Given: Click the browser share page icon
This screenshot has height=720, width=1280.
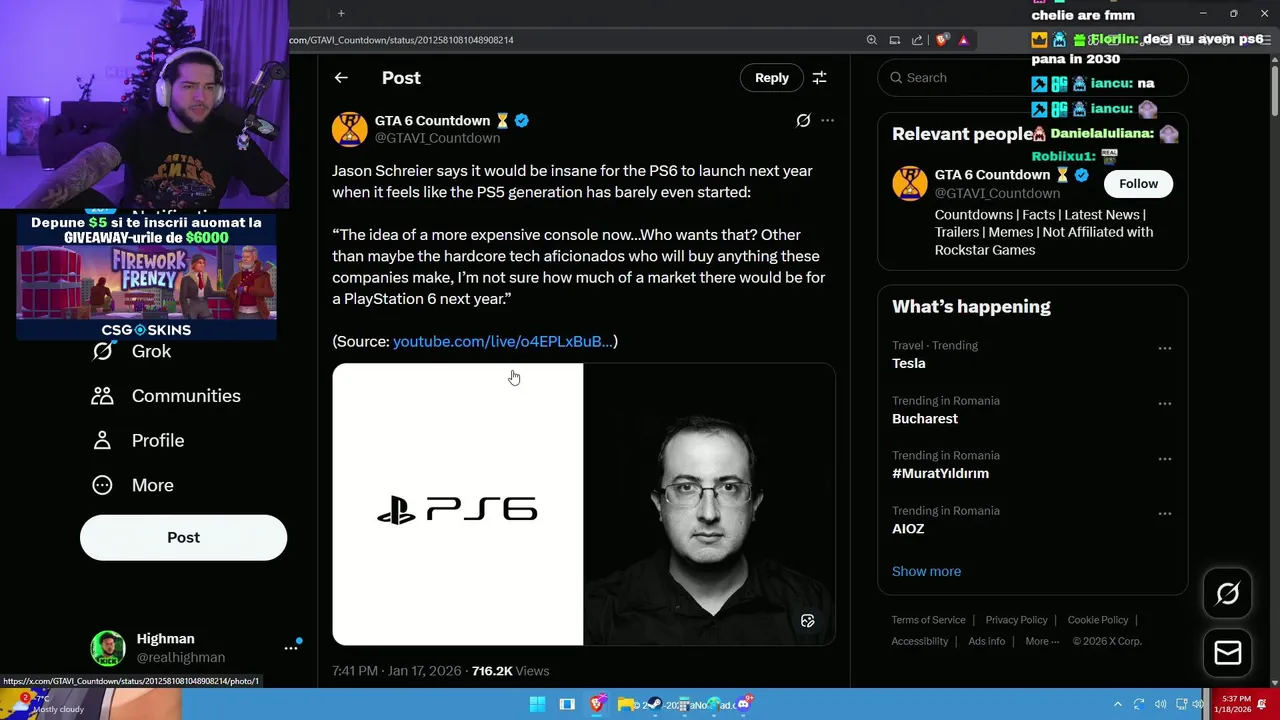Looking at the screenshot, I should 917,40.
